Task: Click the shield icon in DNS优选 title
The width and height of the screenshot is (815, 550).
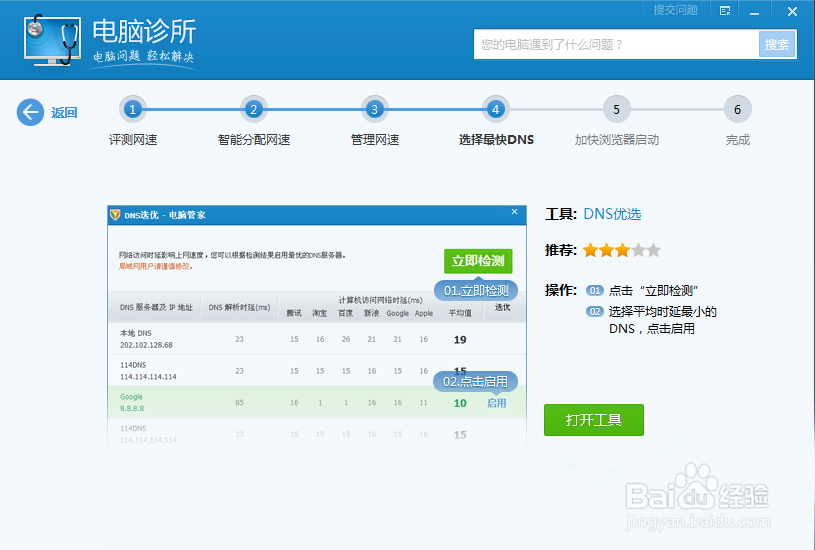Action: (115, 215)
